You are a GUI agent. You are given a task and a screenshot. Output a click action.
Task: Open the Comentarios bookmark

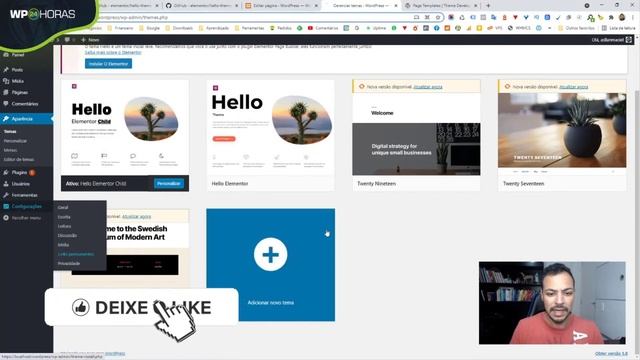[323, 28]
